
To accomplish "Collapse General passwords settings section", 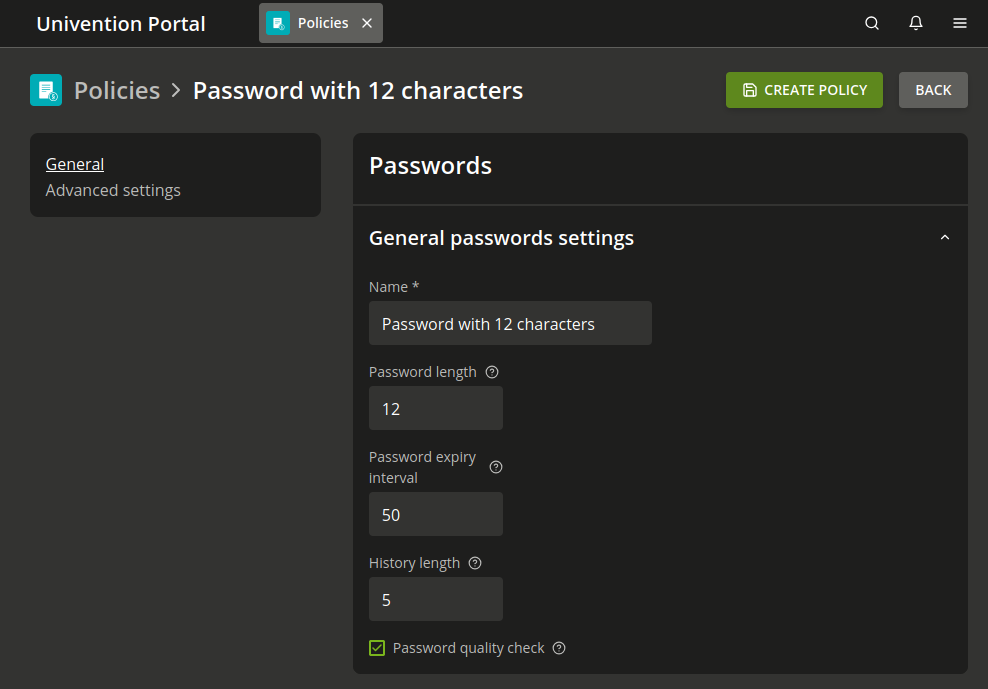I will point(945,238).
